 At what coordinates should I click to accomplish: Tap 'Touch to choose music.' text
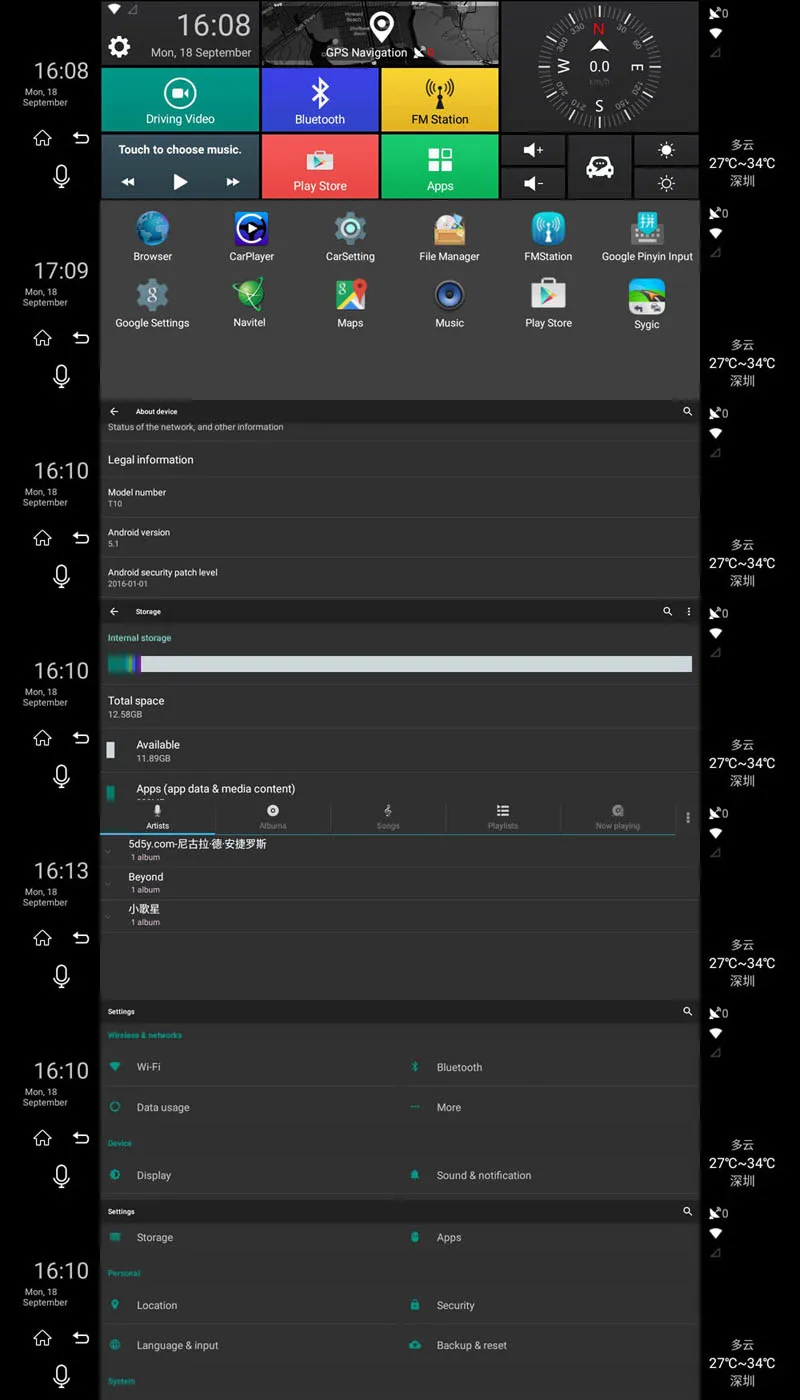180,150
